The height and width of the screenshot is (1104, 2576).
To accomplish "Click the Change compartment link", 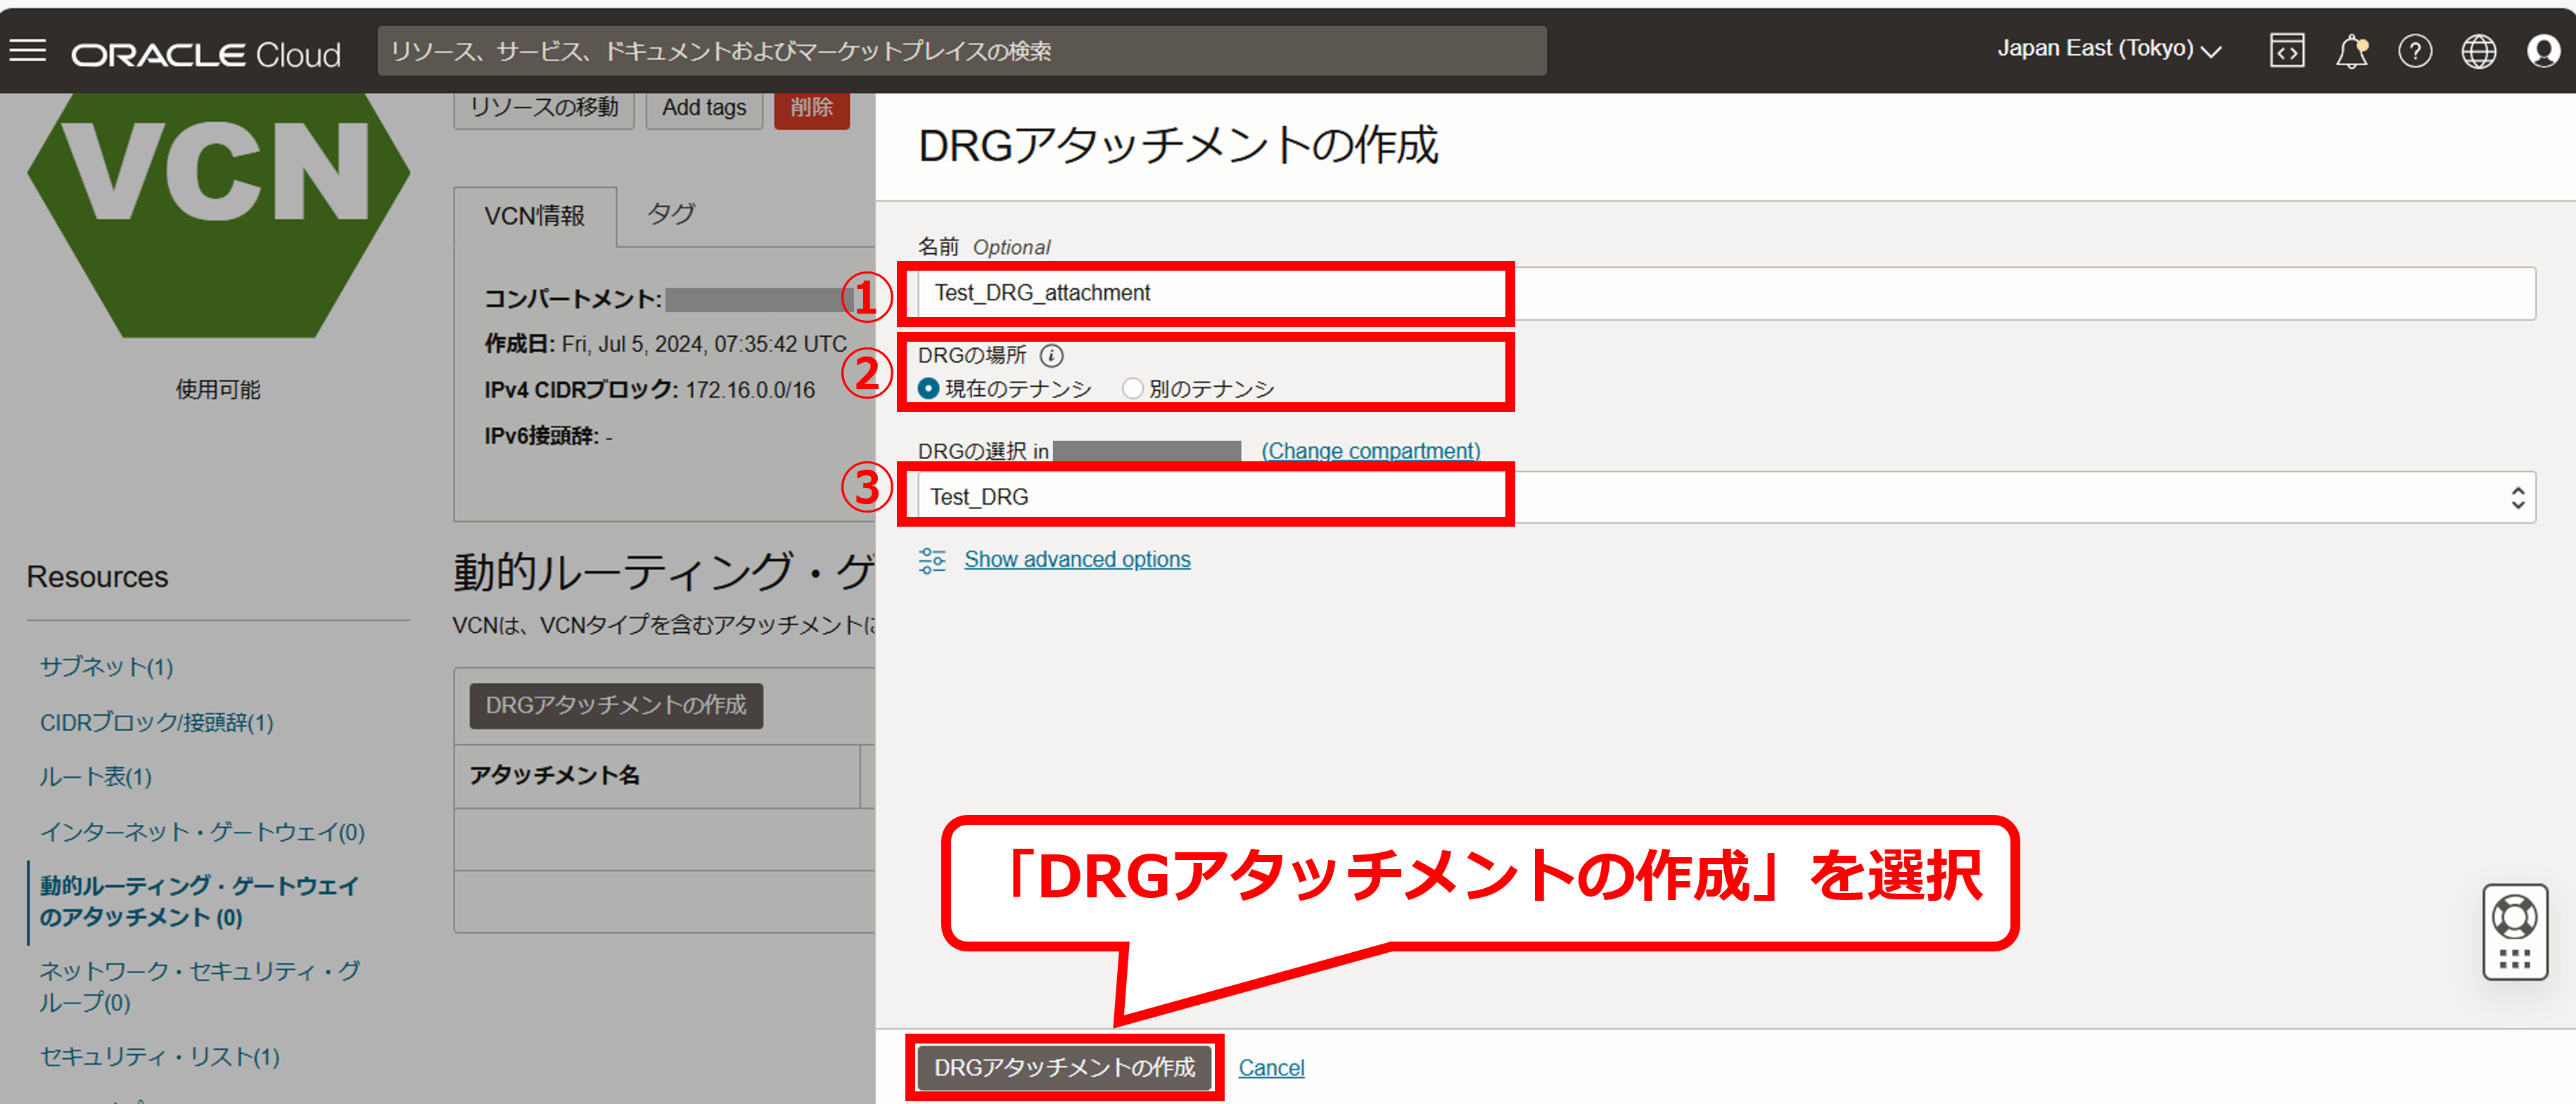I will (1370, 451).
